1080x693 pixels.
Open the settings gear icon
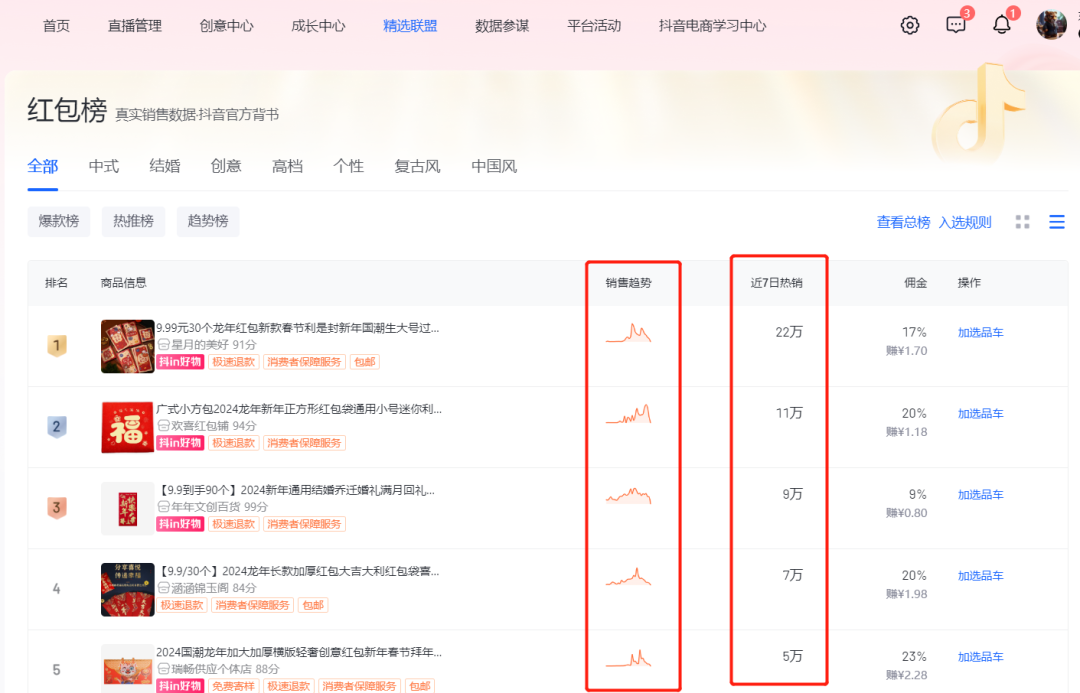coord(909,24)
